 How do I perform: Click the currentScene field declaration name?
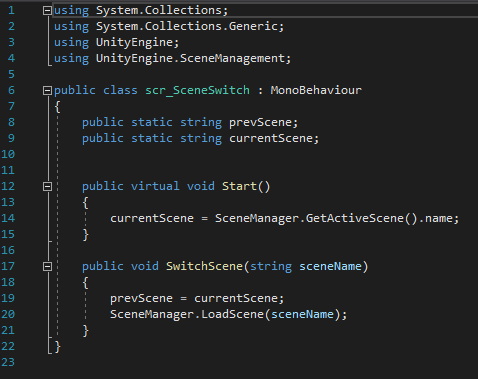[270, 138]
